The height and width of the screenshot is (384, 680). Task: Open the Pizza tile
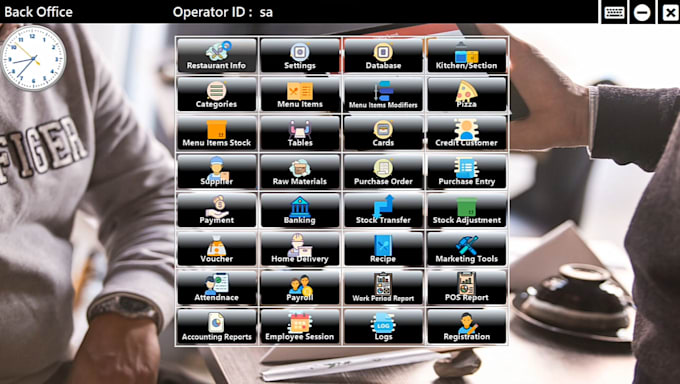tap(467, 94)
